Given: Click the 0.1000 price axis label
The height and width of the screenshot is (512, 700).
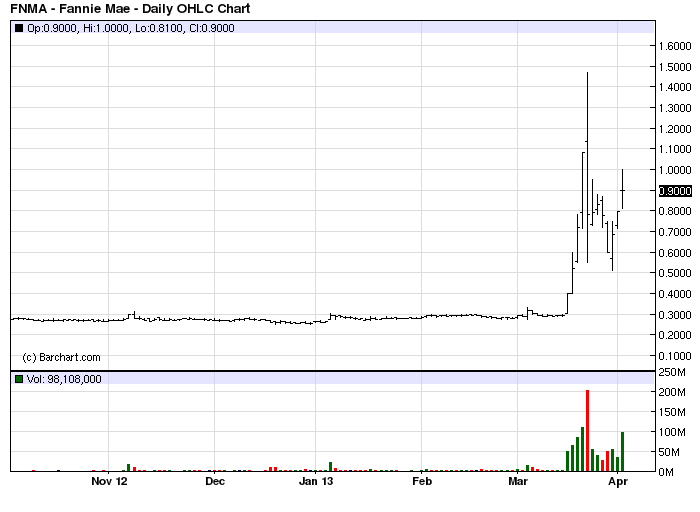Looking at the screenshot, I should click(675, 356).
